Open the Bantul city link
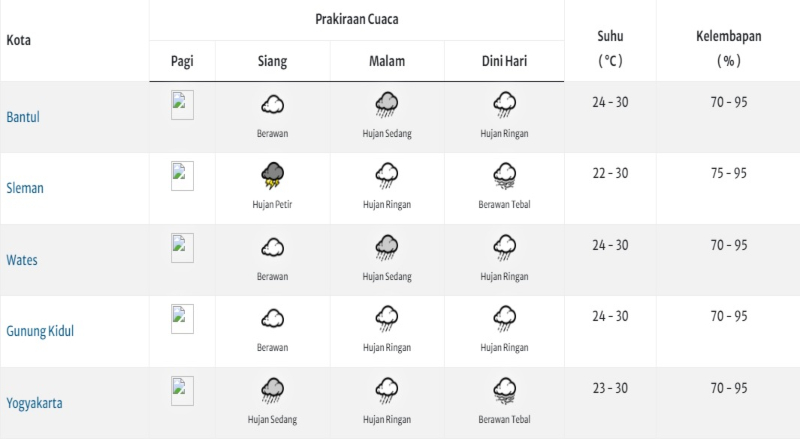This screenshot has height=439, width=800. click(x=23, y=117)
